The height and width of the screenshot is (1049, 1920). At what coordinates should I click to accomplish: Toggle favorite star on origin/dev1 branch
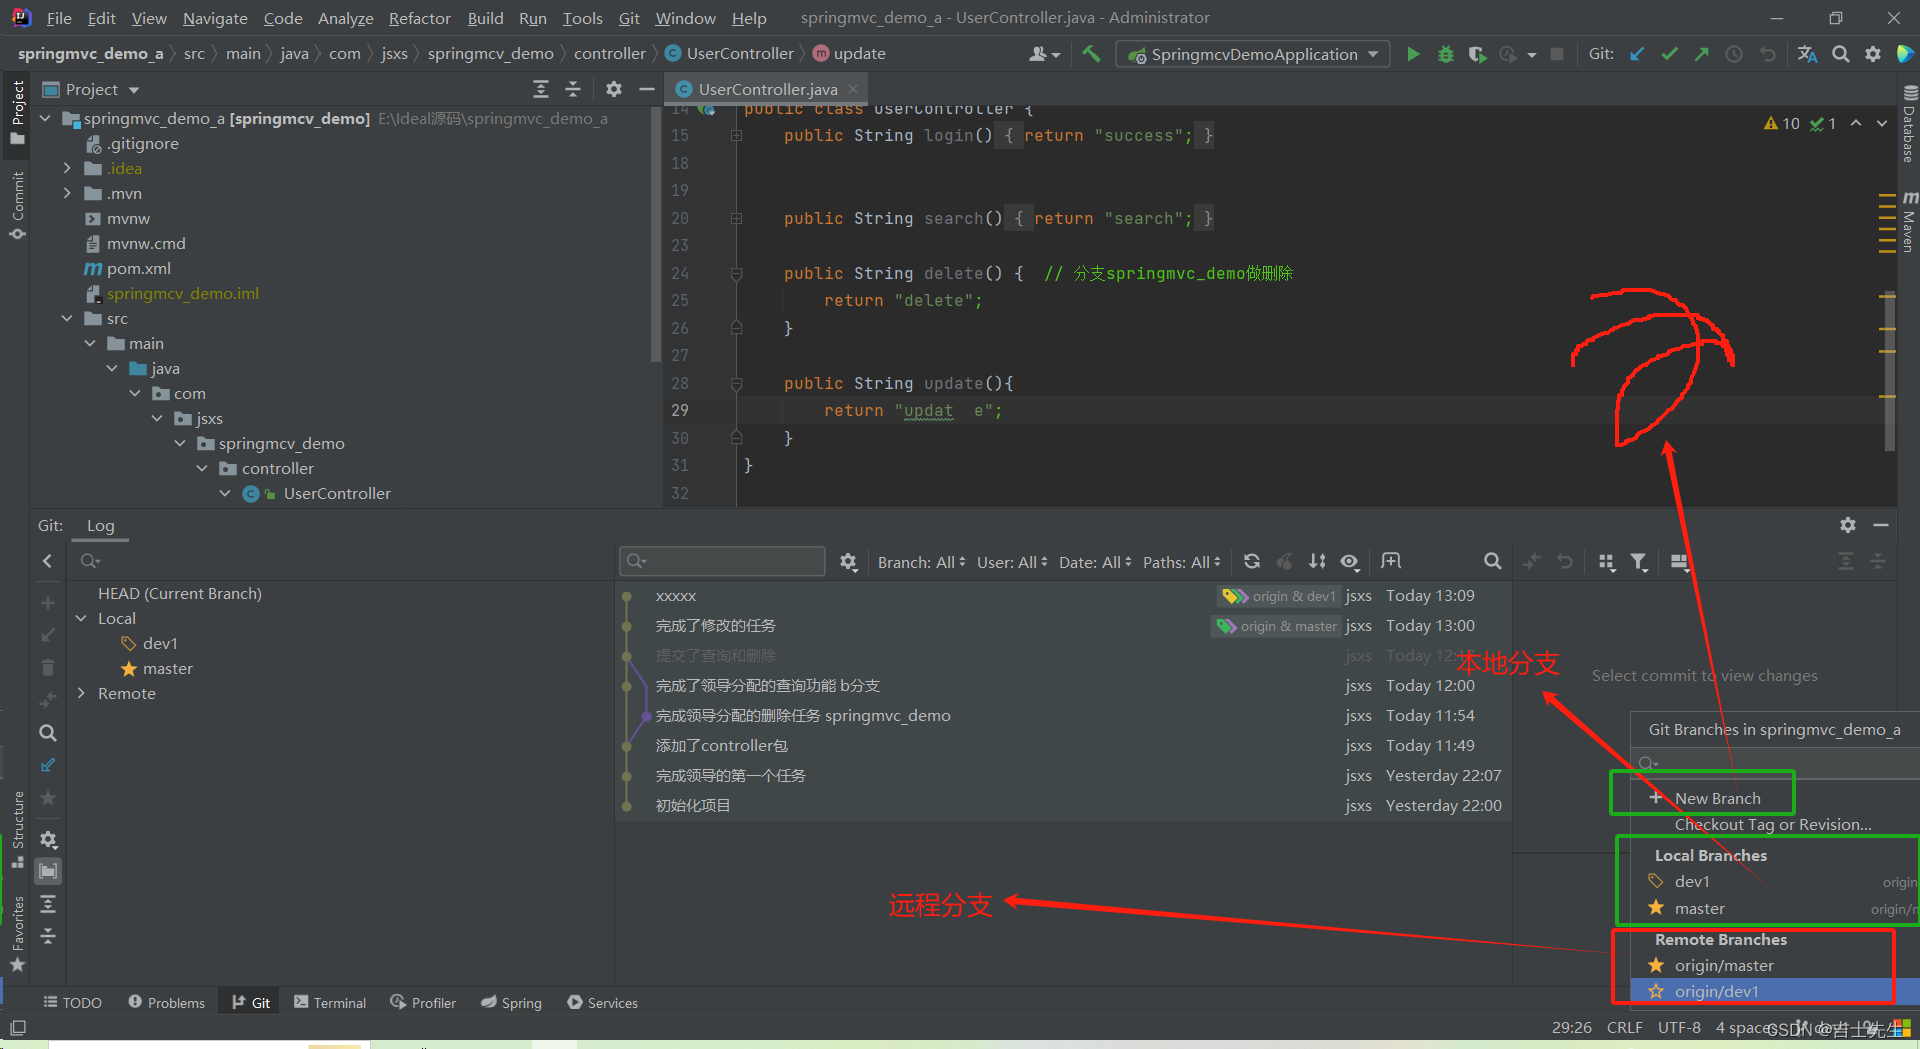(x=1656, y=991)
